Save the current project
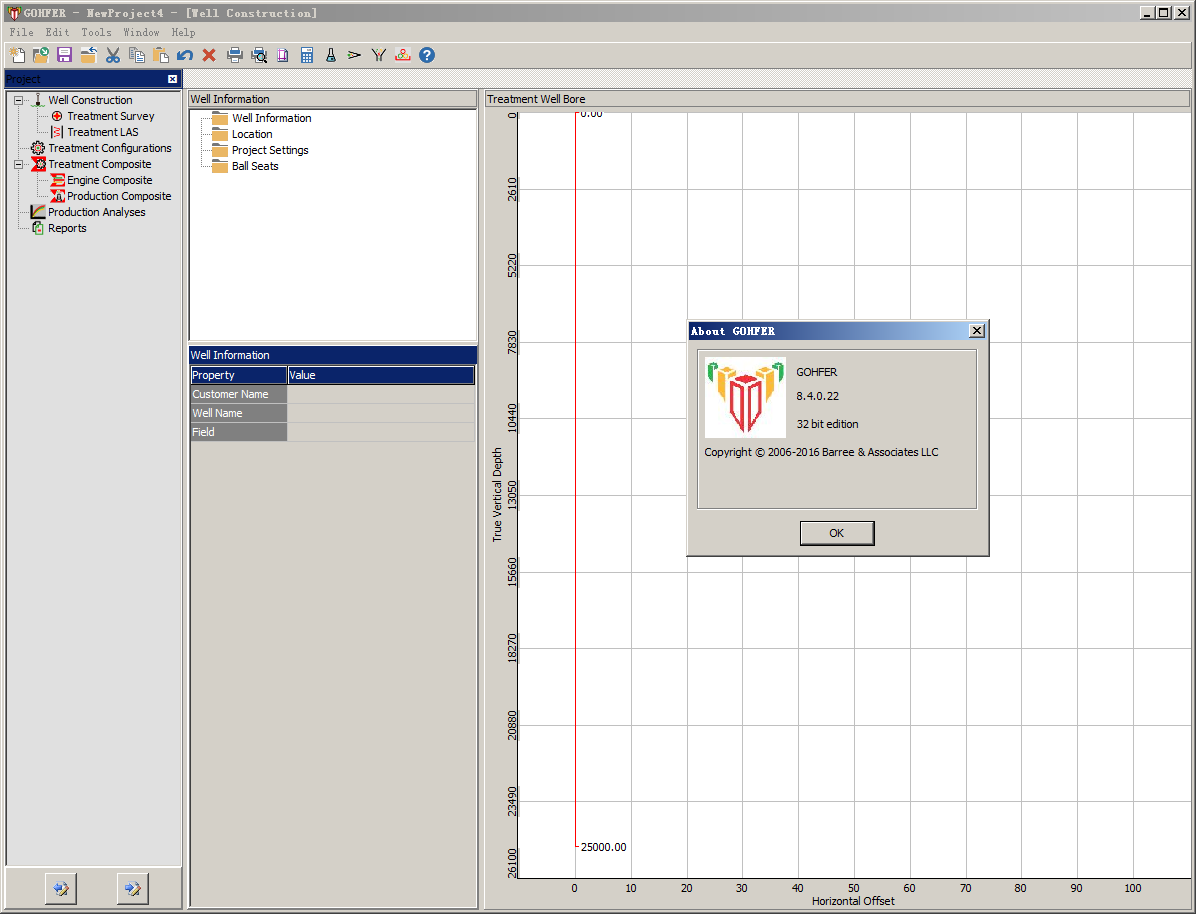The image size is (1196, 914). coord(64,55)
